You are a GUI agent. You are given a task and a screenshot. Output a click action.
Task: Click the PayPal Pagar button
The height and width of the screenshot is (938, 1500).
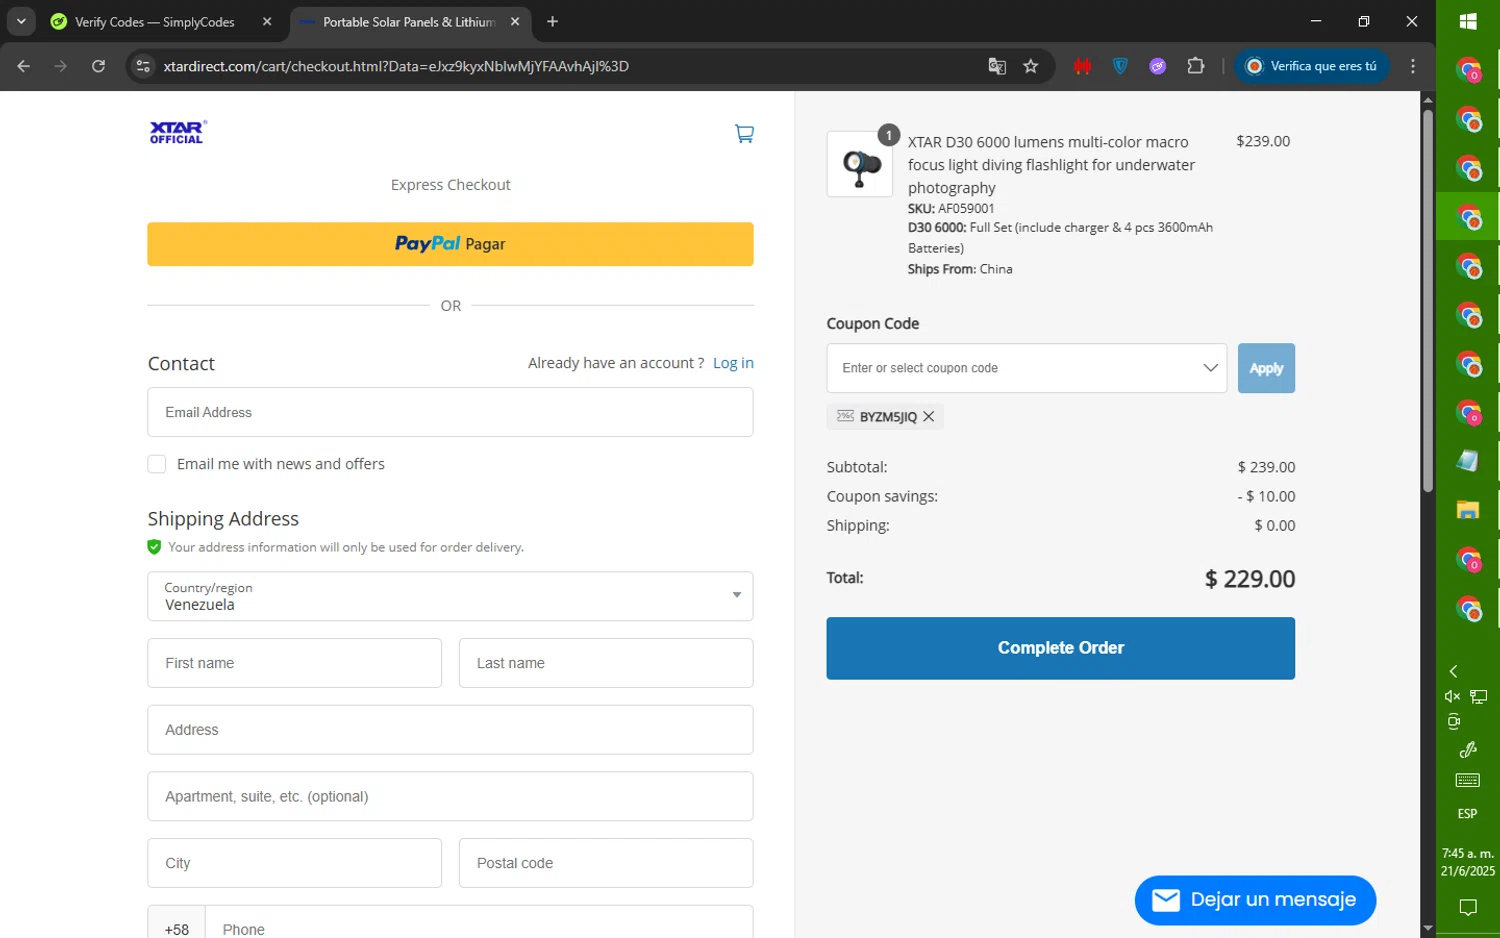click(450, 244)
